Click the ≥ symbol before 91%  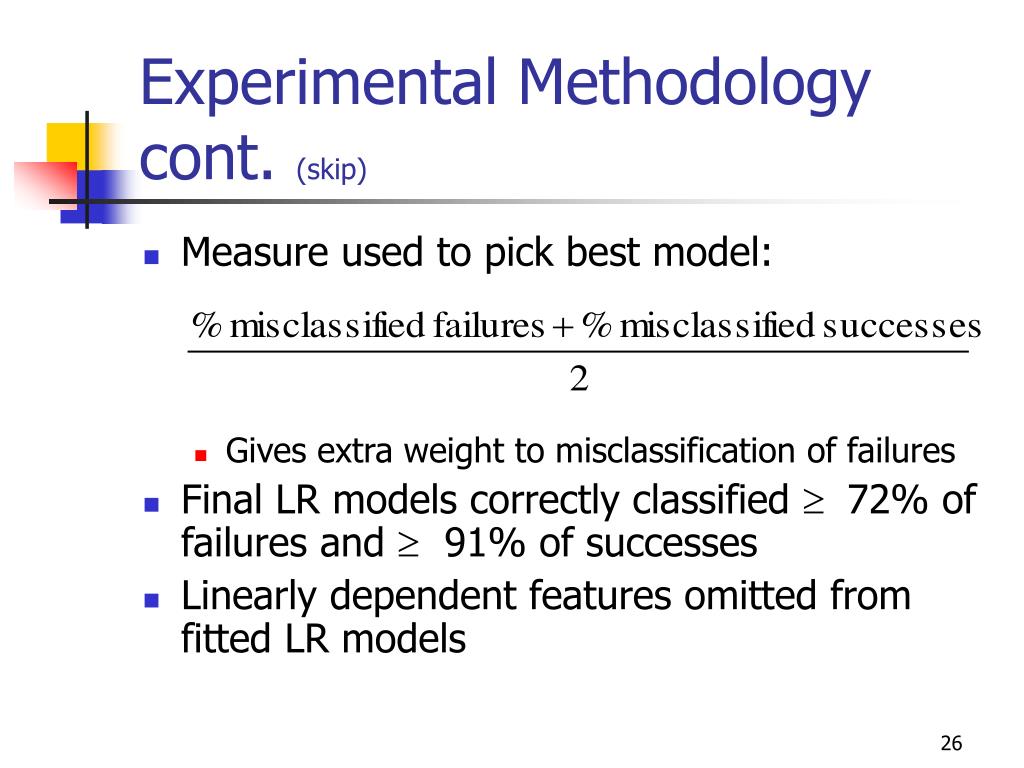pyautogui.click(x=408, y=546)
